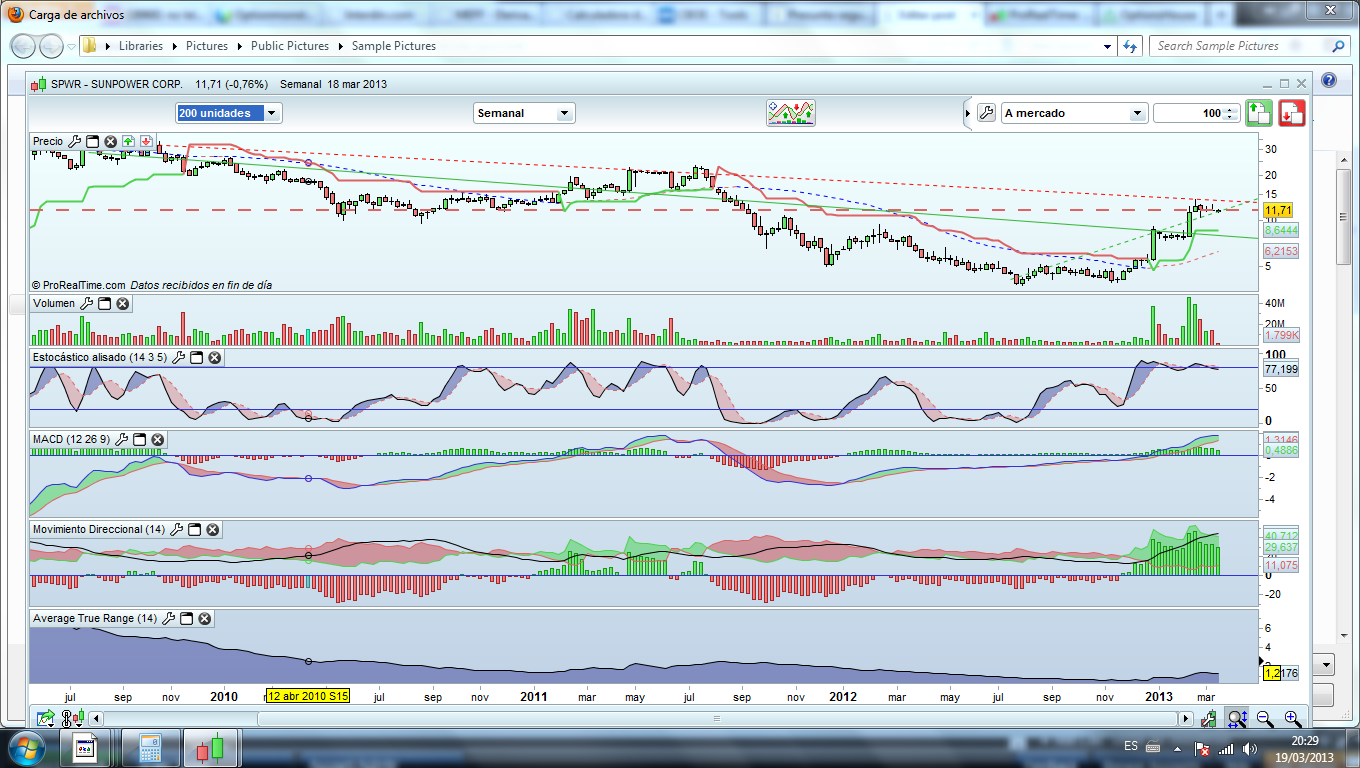Open the indicators and trading systems button
The image size is (1360, 768).
791,113
